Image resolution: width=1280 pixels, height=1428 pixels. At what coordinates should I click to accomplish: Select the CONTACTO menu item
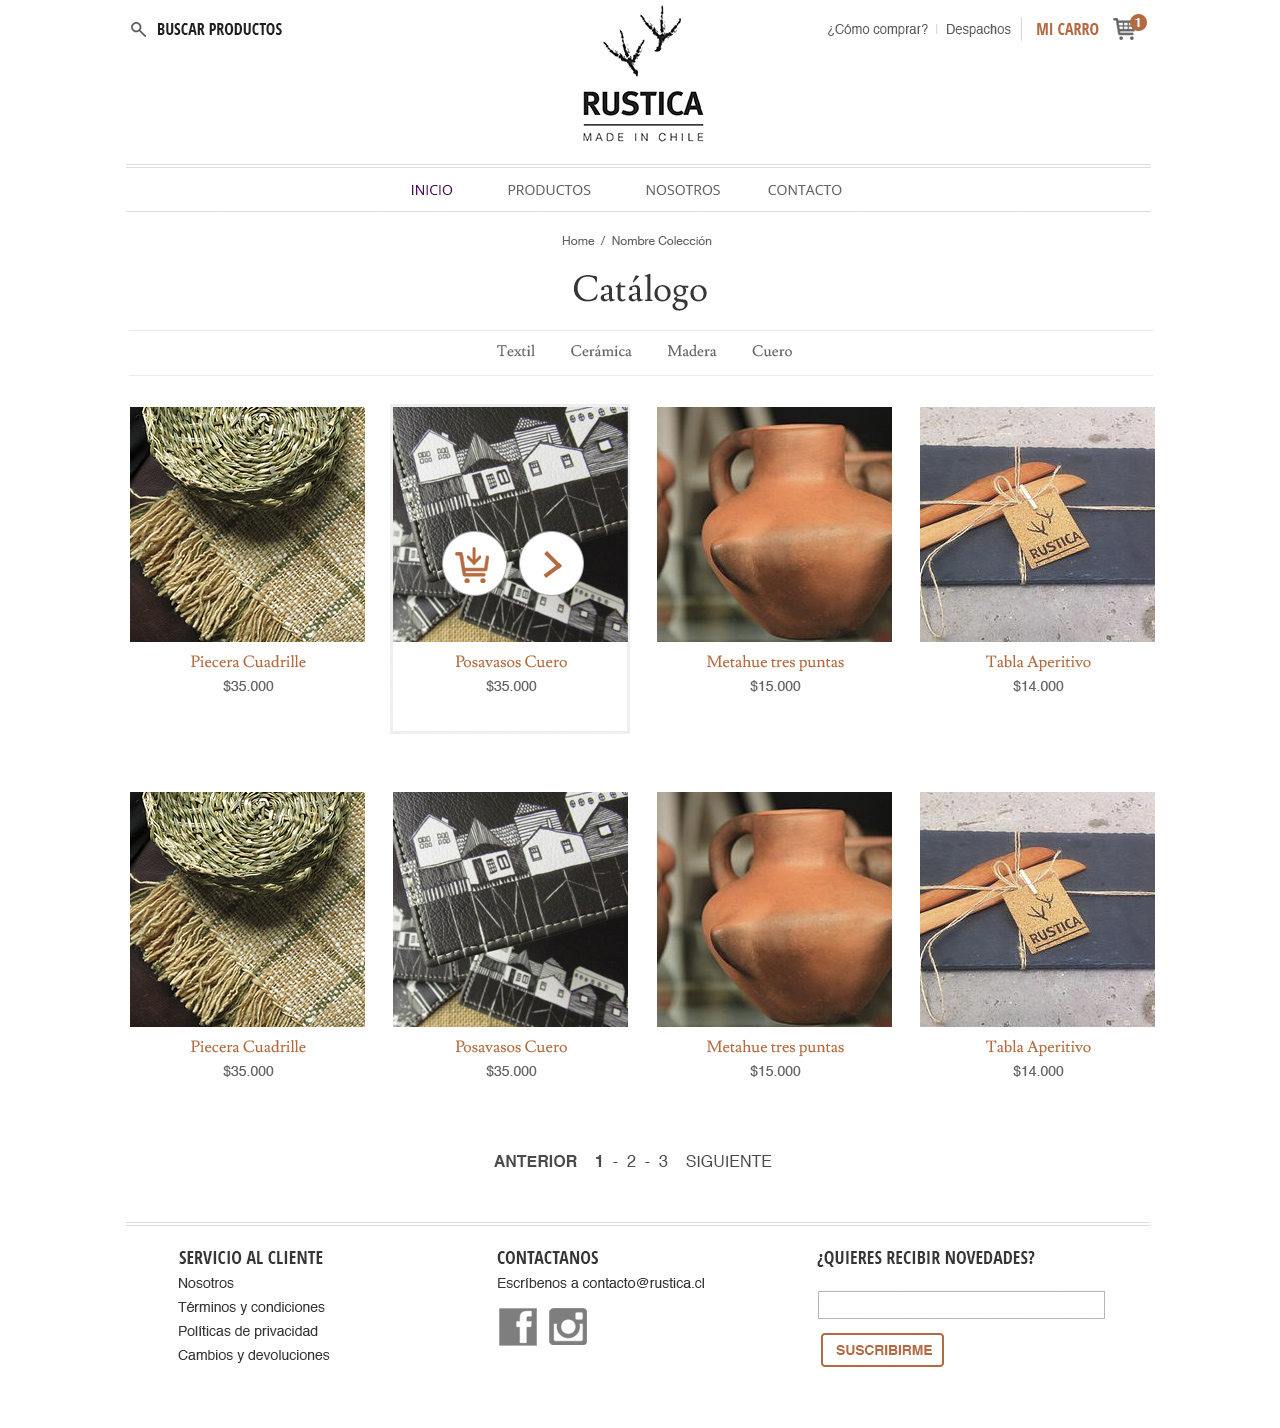tap(805, 190)
